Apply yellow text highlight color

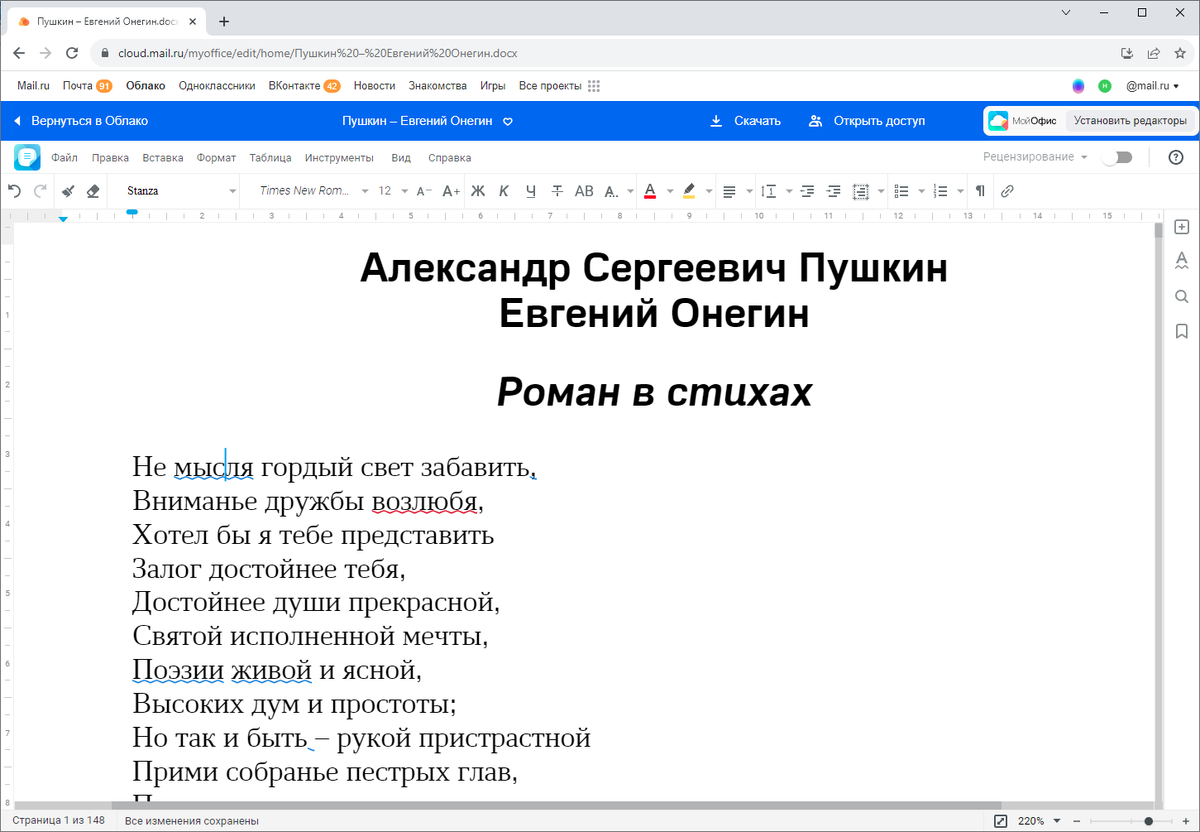pyautogui.click(x=689, y=190)
